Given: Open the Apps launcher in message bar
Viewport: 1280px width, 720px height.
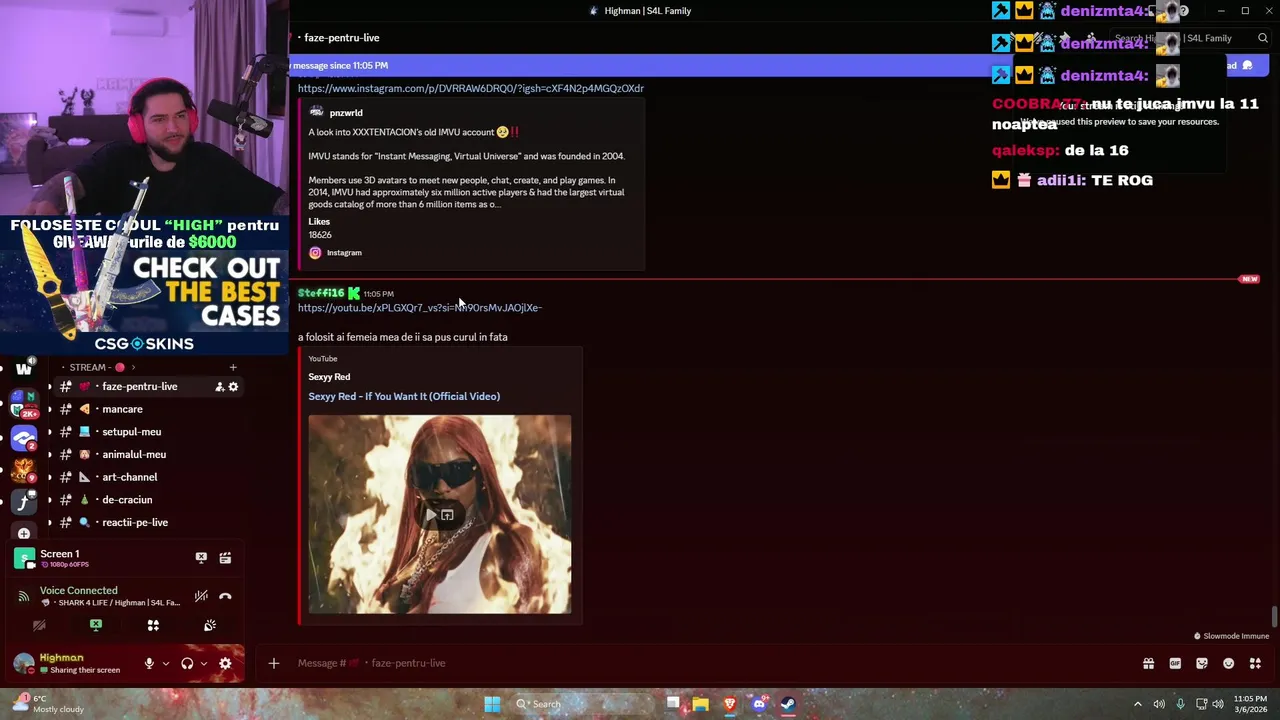Looking at the screenshot, I should click(x=1255, y=663).
